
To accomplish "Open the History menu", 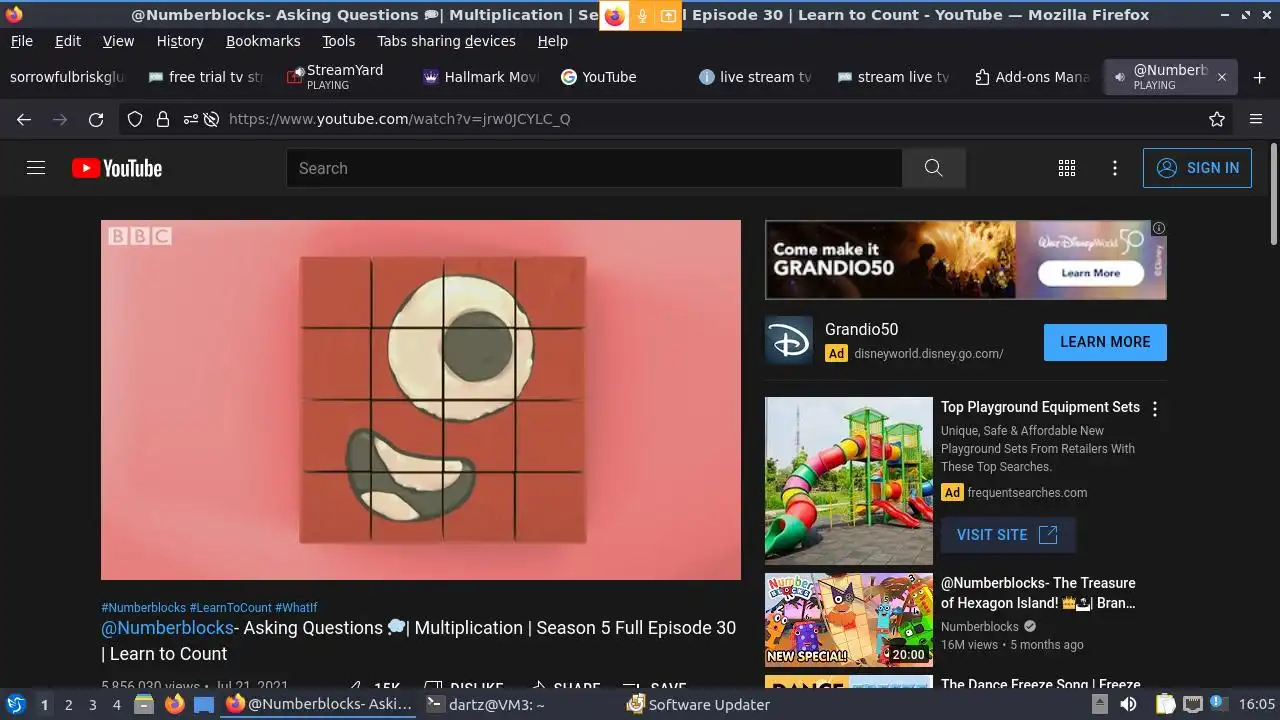I will coord(180,41).
